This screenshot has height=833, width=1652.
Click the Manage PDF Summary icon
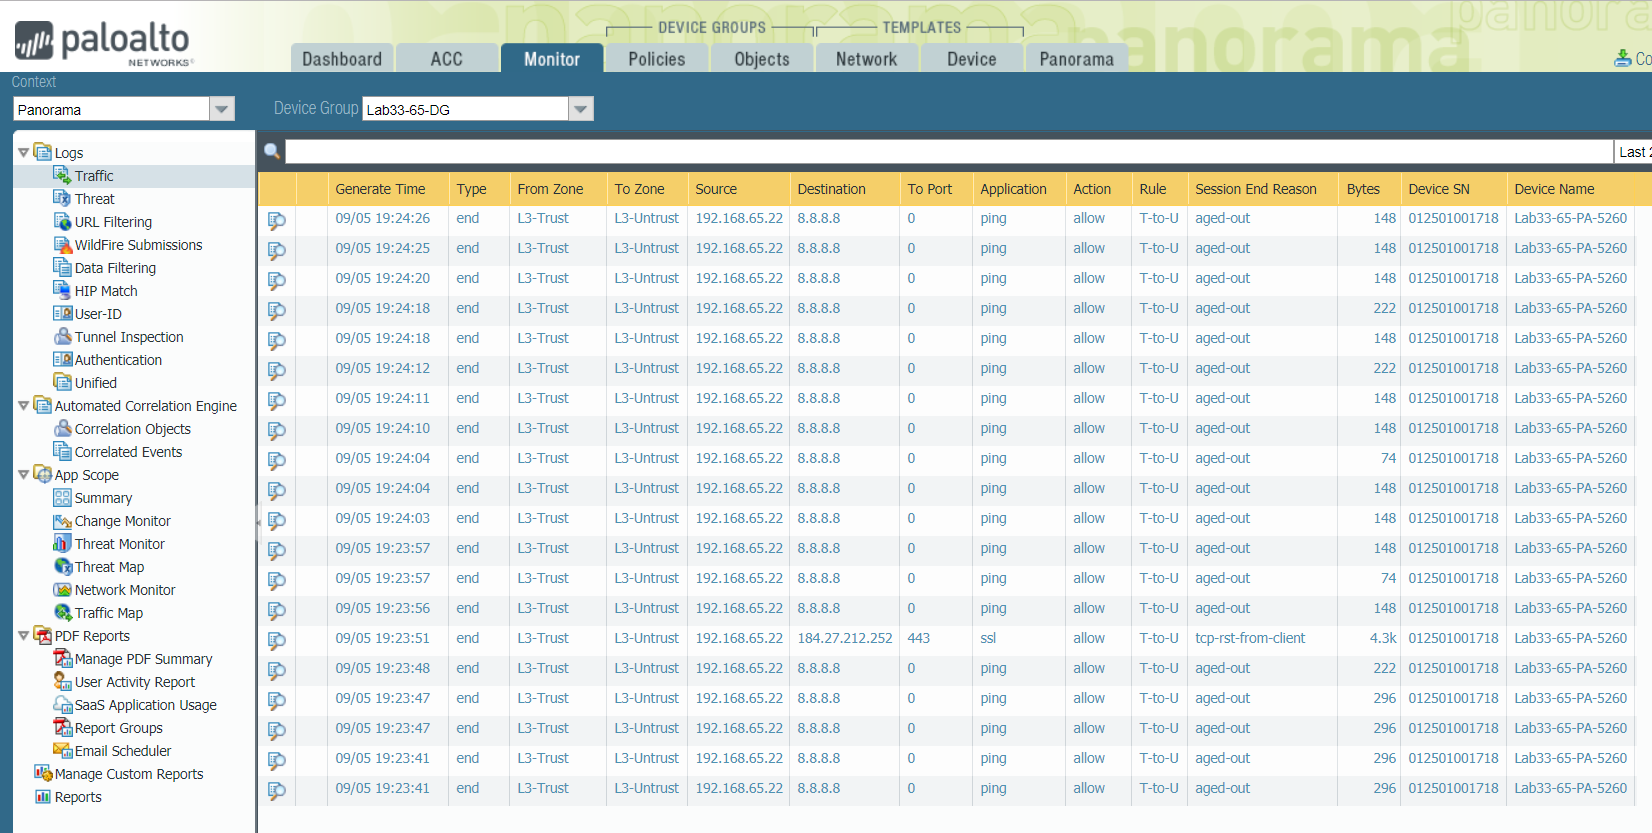pos(63,659)
